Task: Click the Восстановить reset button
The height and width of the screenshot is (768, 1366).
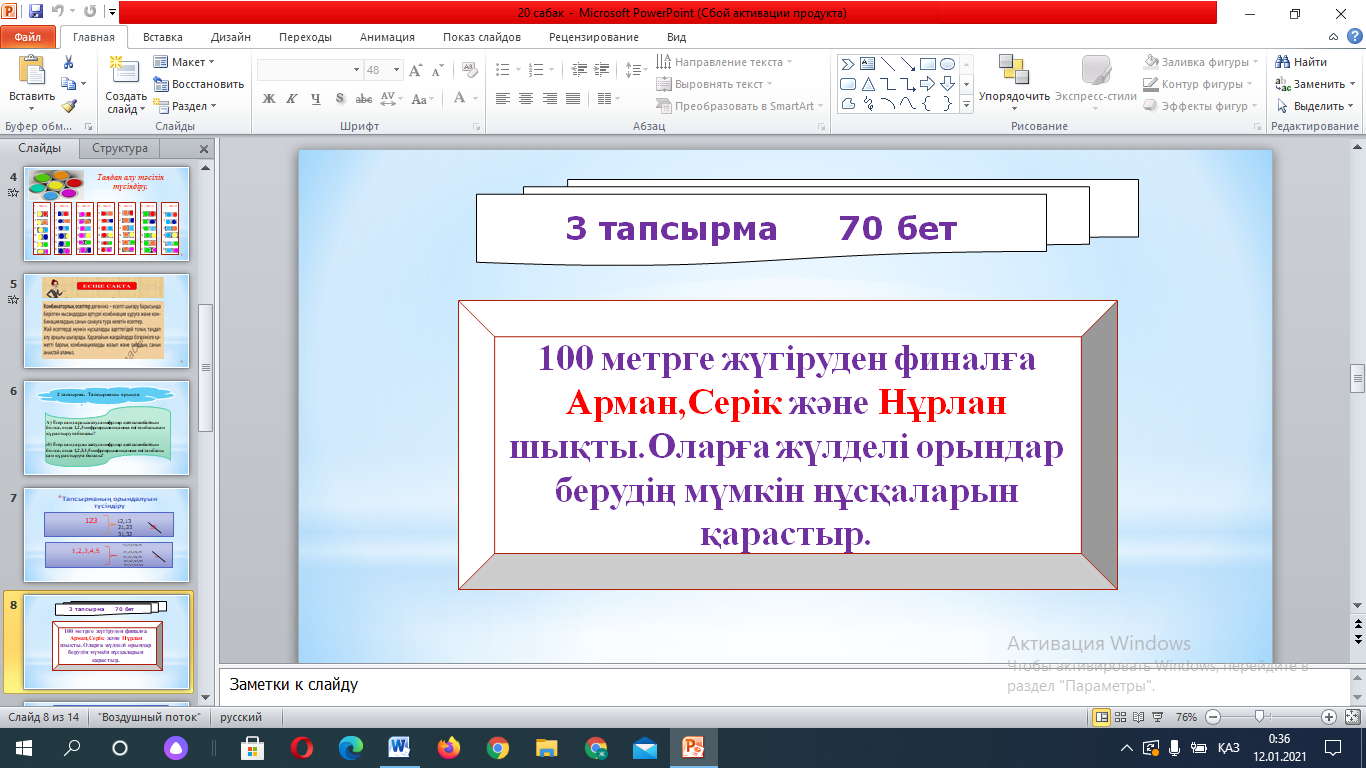Action: click(x=199, y=84)
